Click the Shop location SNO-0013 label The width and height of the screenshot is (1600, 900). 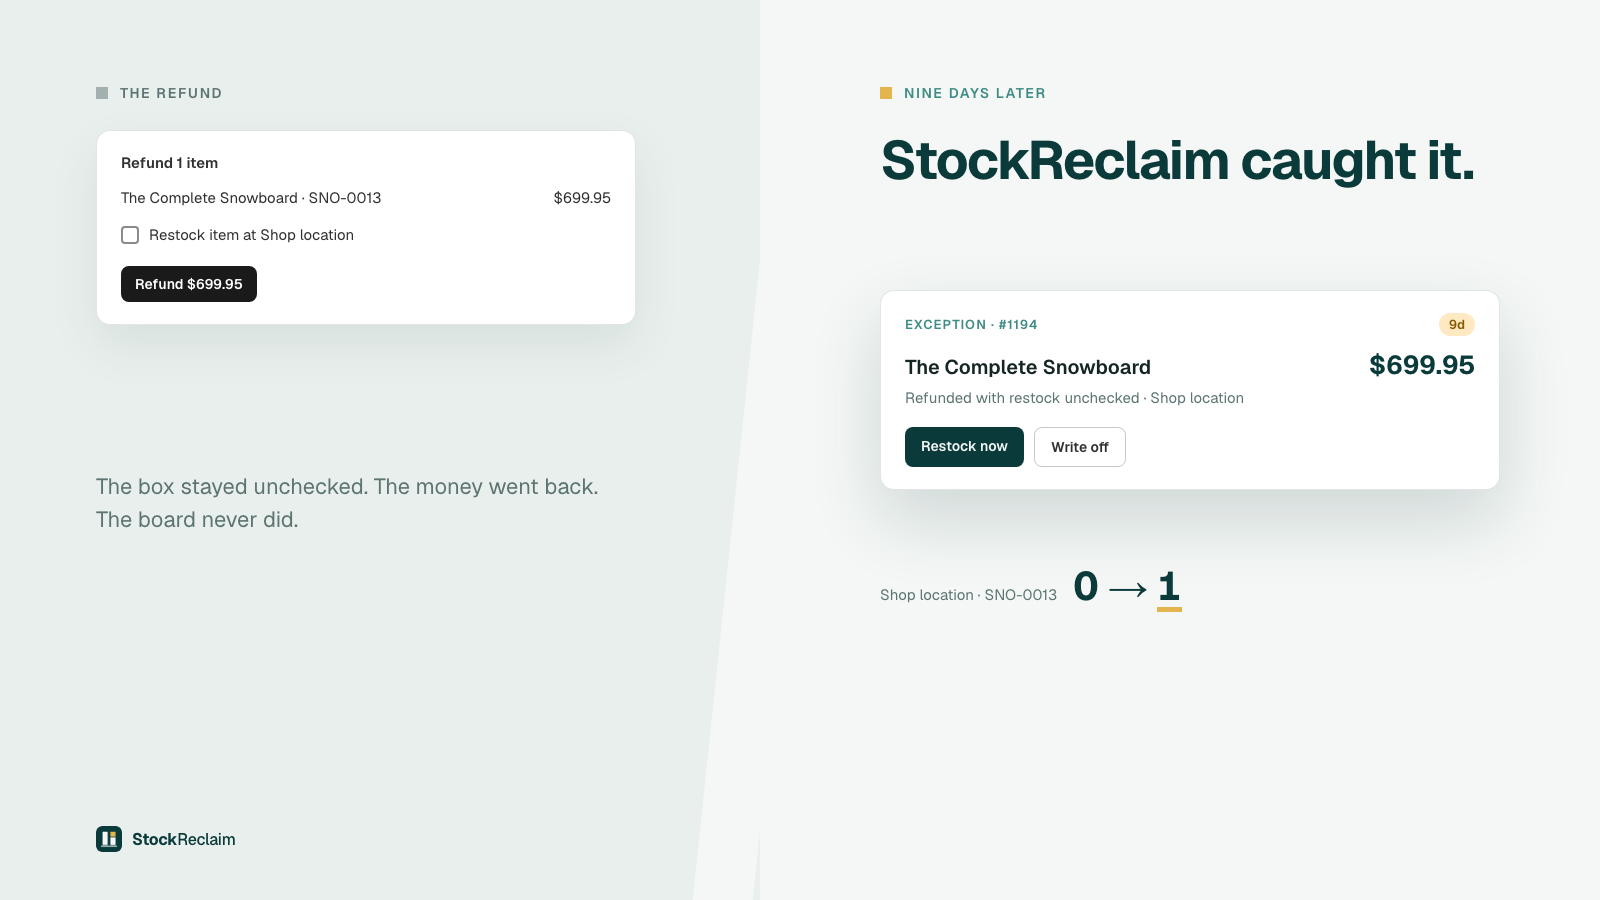[x=968, y=595]
